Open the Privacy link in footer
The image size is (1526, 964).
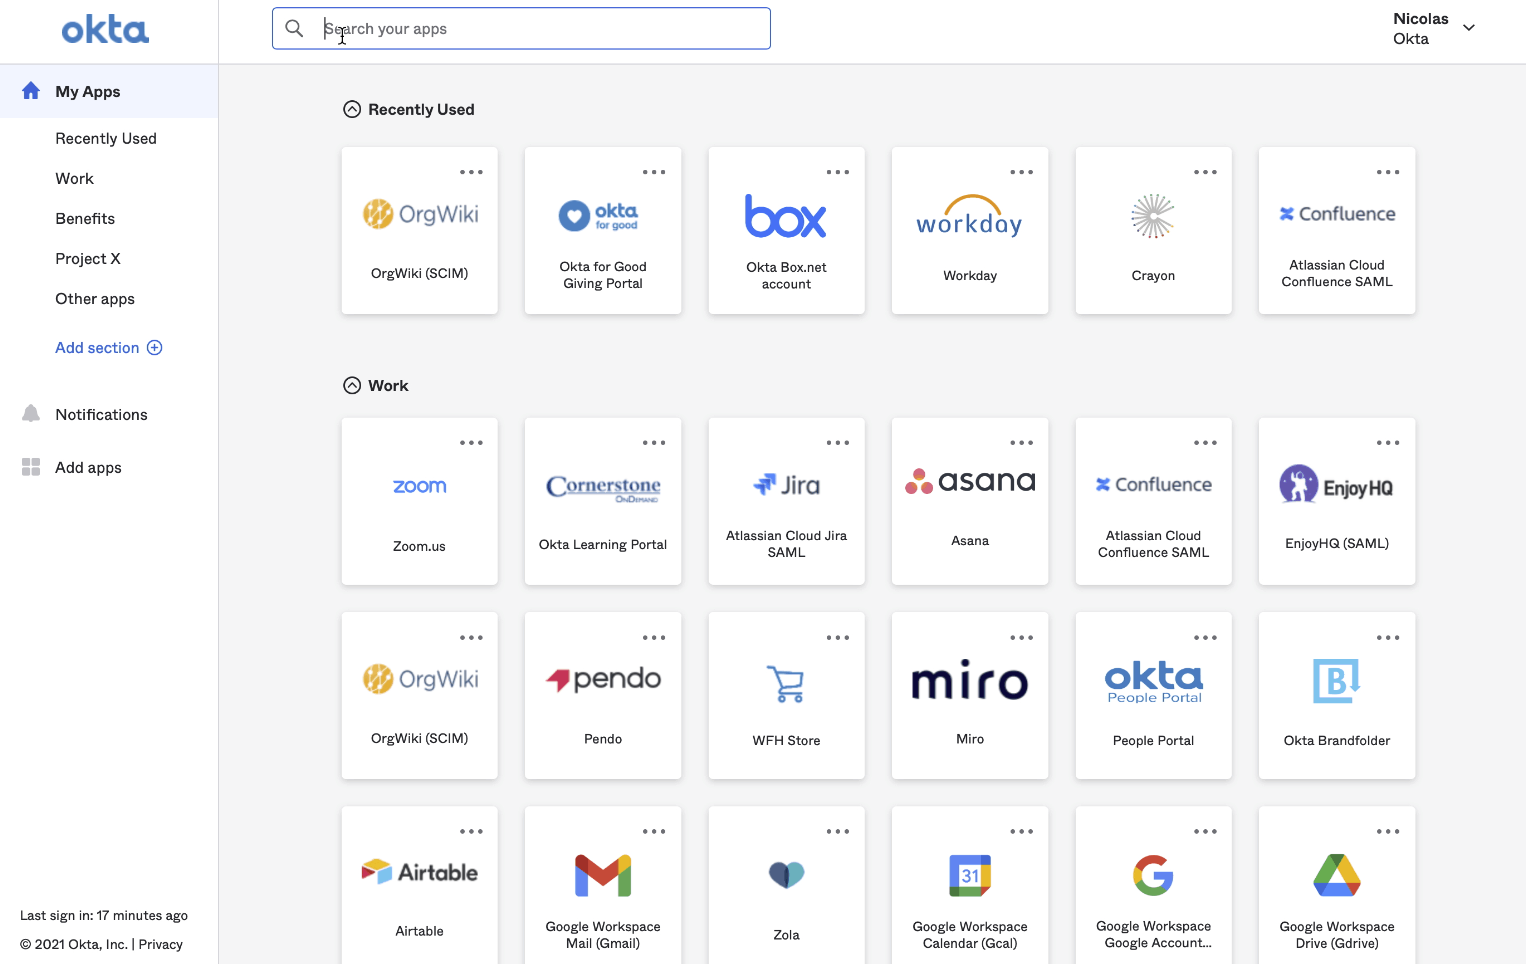[161, 944]
